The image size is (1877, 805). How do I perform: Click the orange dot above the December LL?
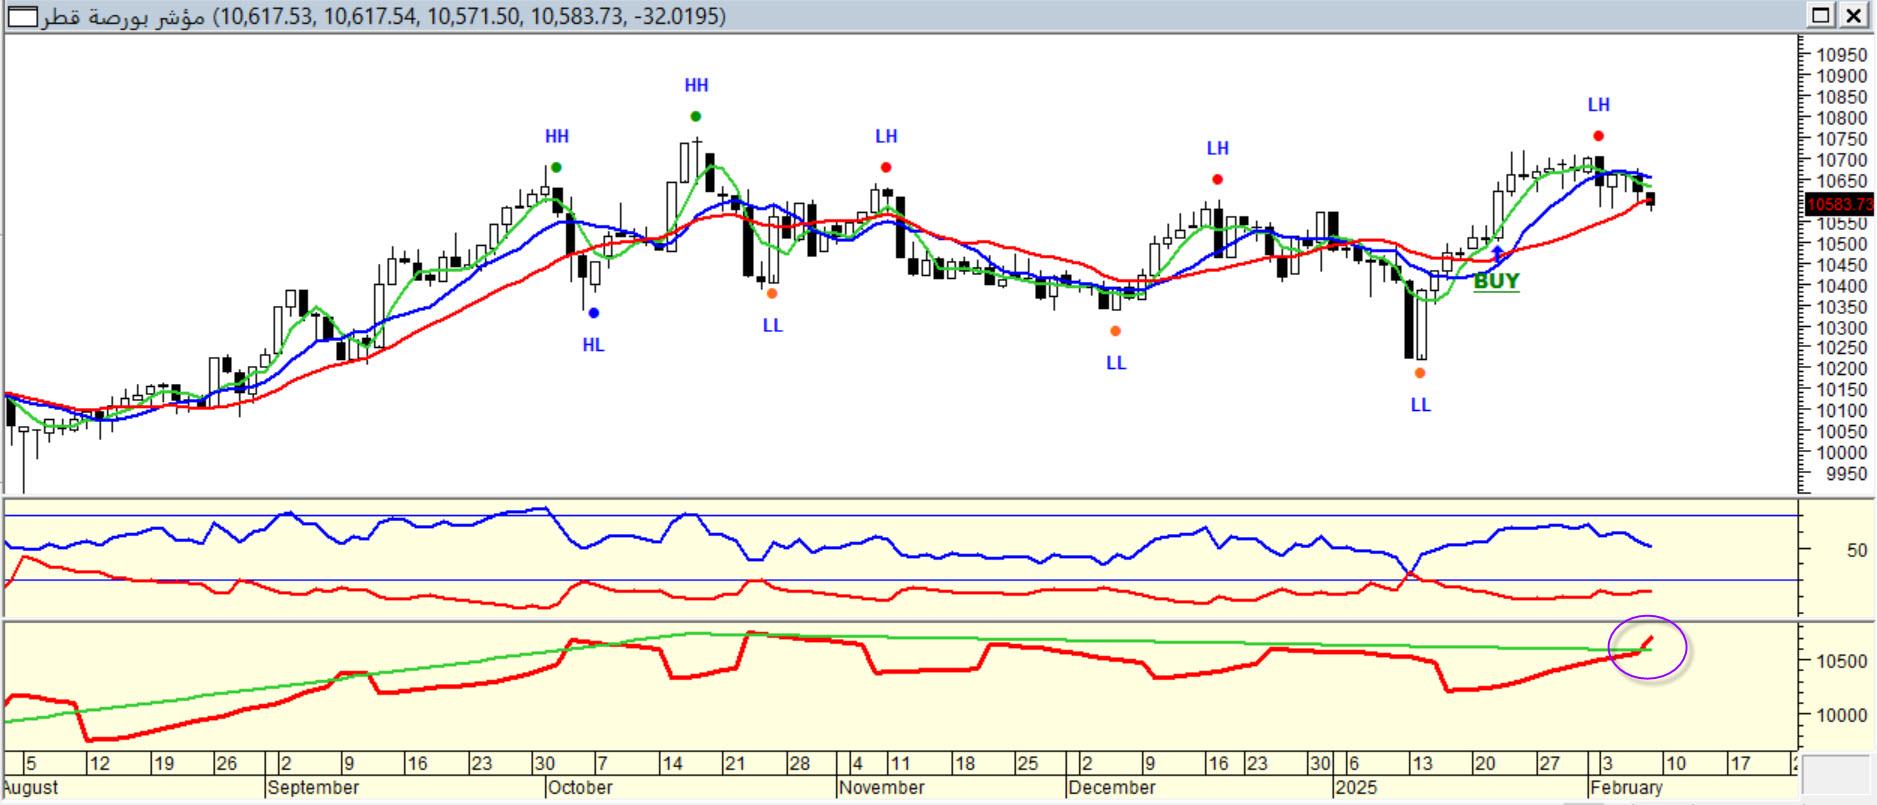(x=1116, y=331)
